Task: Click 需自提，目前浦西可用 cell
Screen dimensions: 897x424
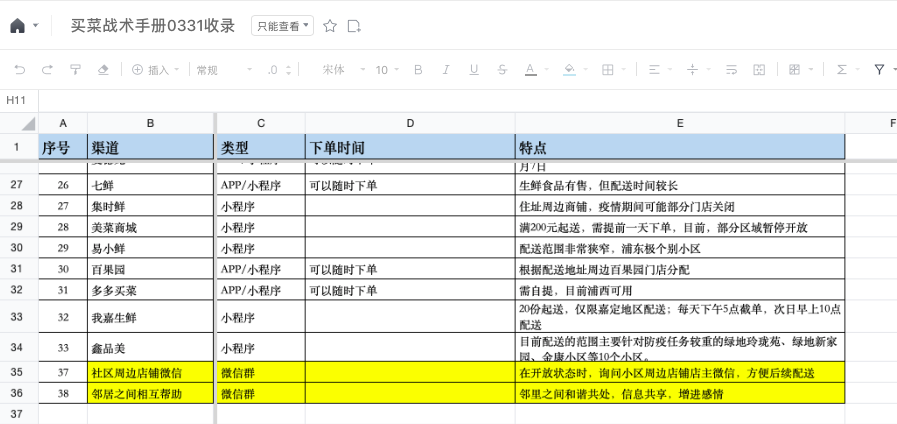Action: tap(680, 290)
